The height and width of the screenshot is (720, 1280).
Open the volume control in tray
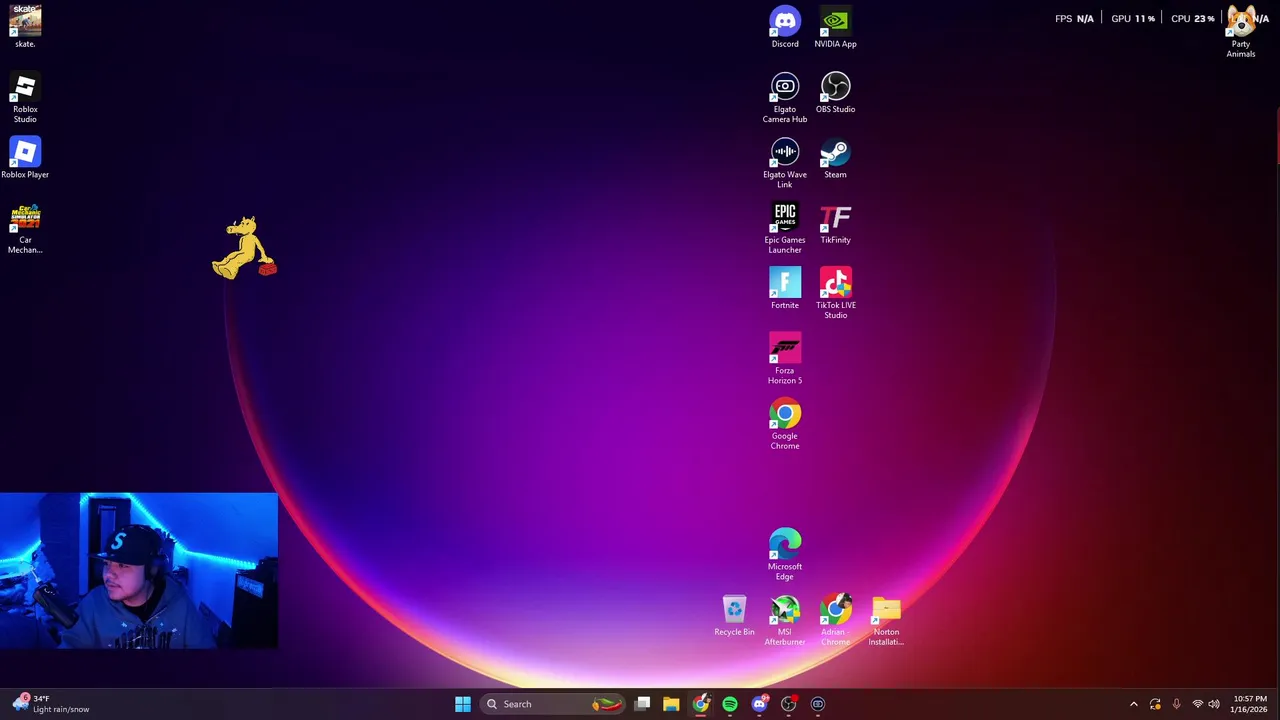point(1214,704)
